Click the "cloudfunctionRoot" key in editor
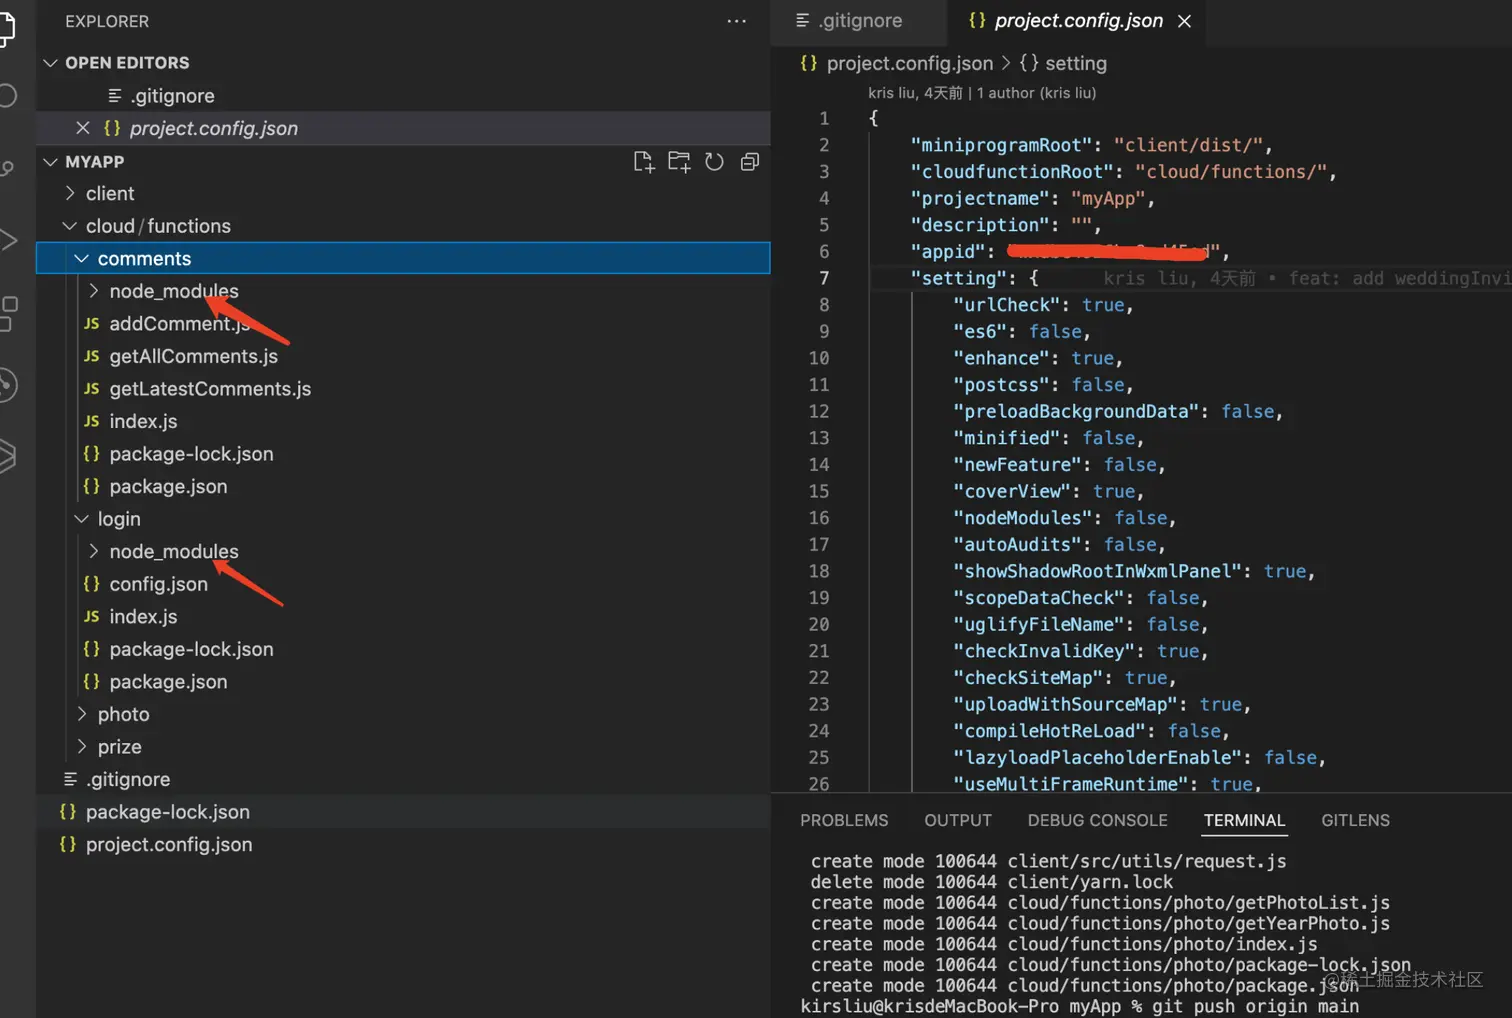Image resolution: width=1512 pixels, height=1018 pixels. pos(1012,172)
